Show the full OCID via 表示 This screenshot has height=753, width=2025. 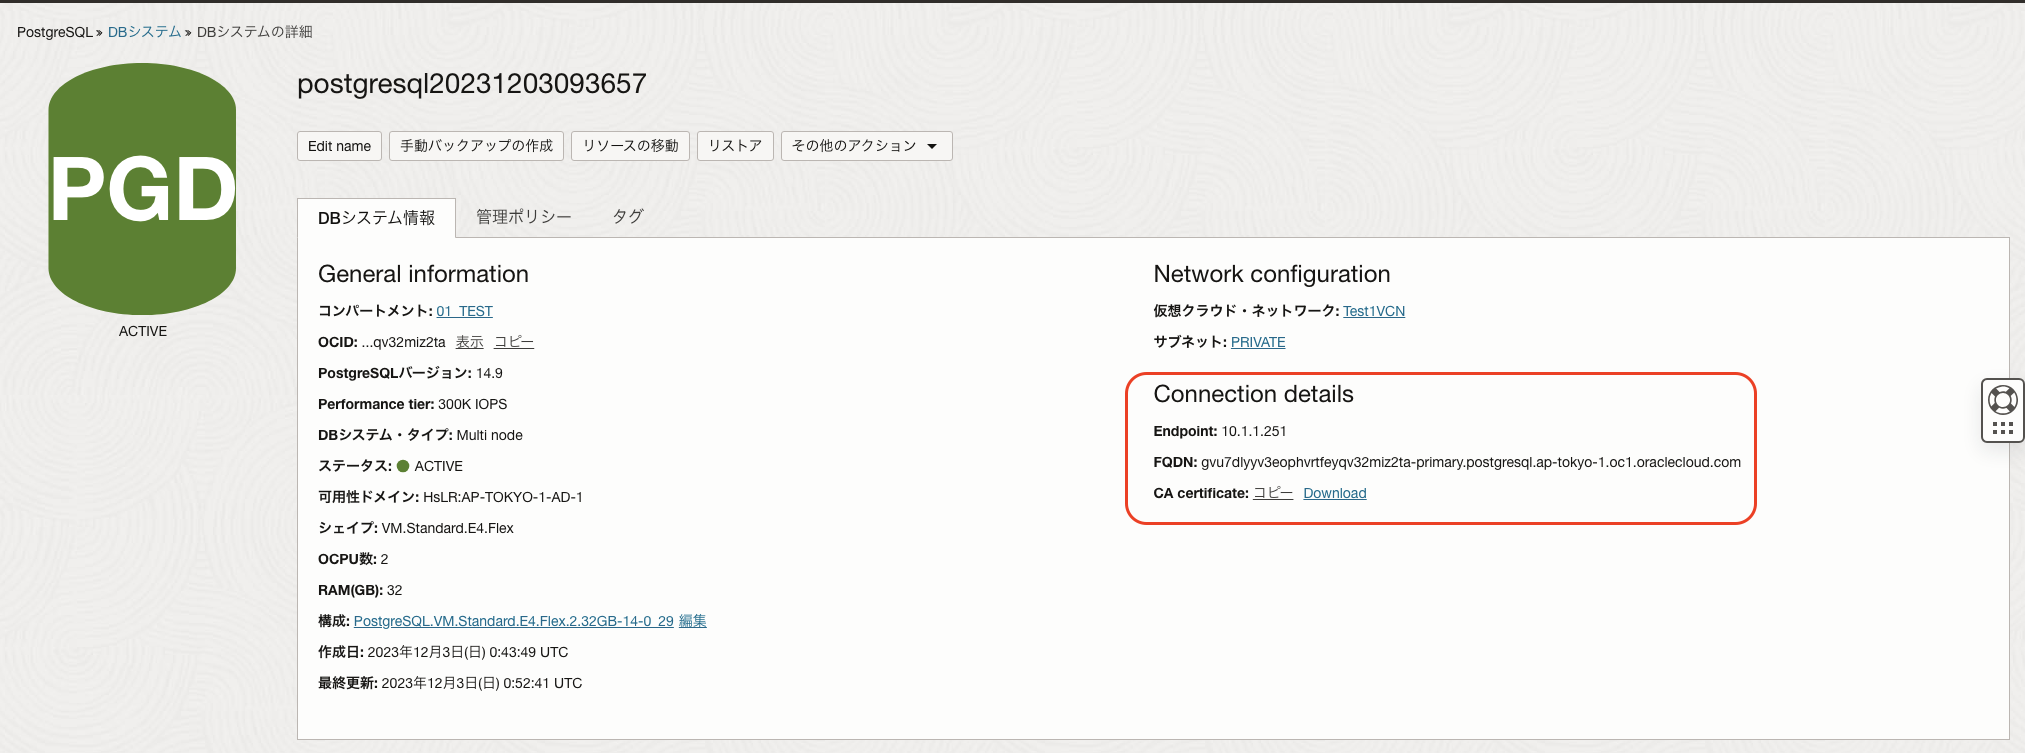[469, 342]
